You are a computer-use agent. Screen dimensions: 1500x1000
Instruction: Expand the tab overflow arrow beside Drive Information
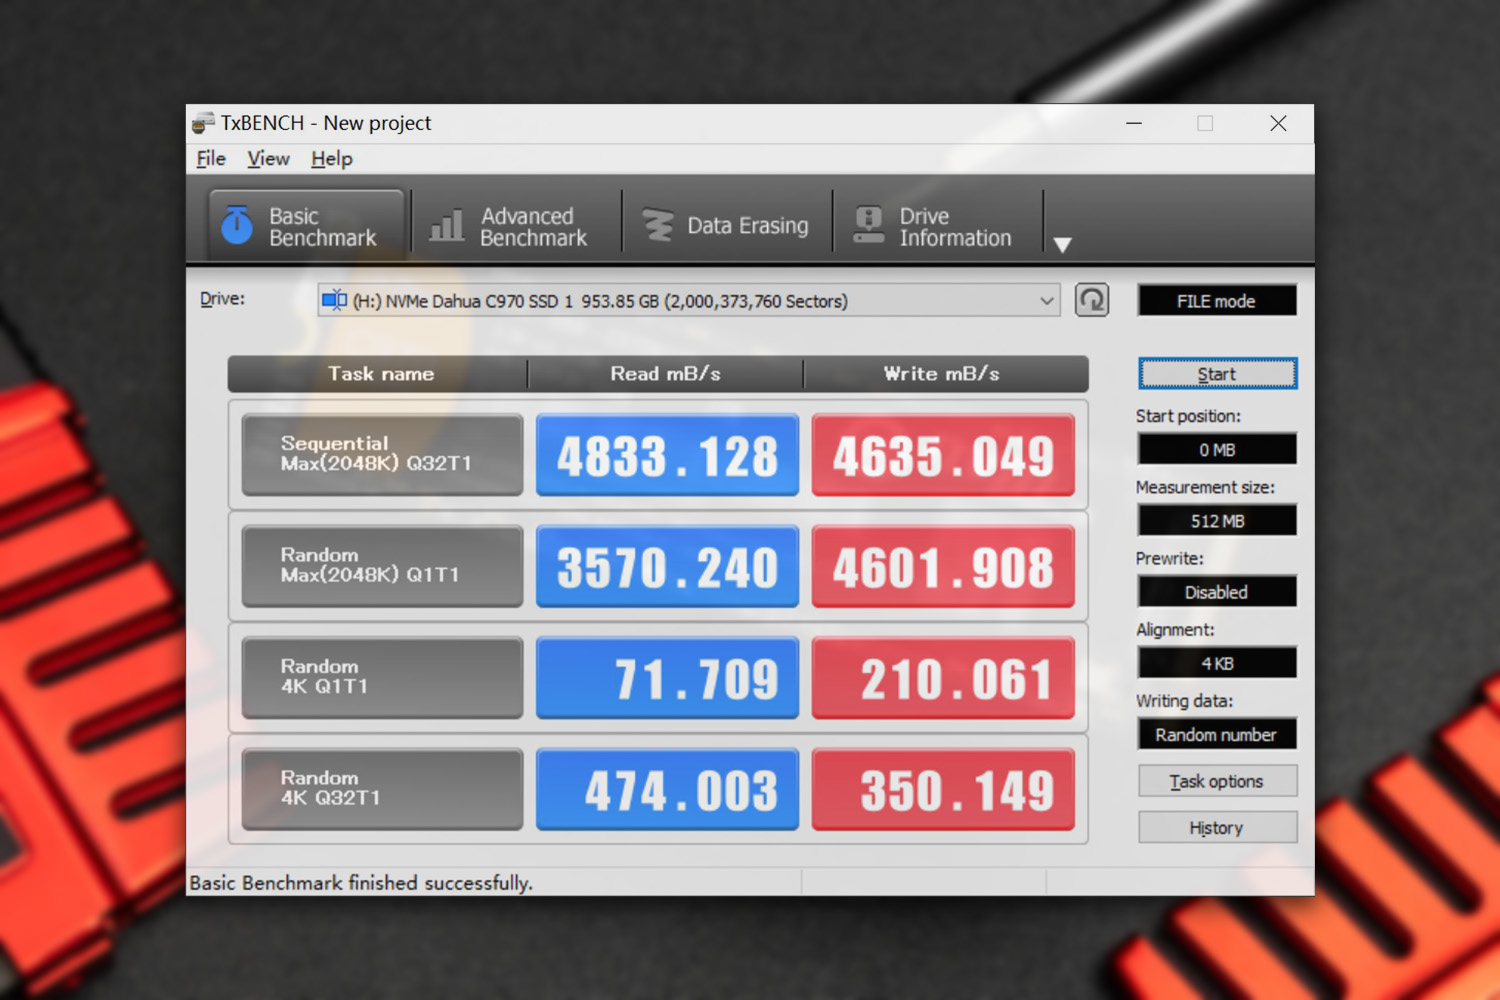pos(1062,243)
